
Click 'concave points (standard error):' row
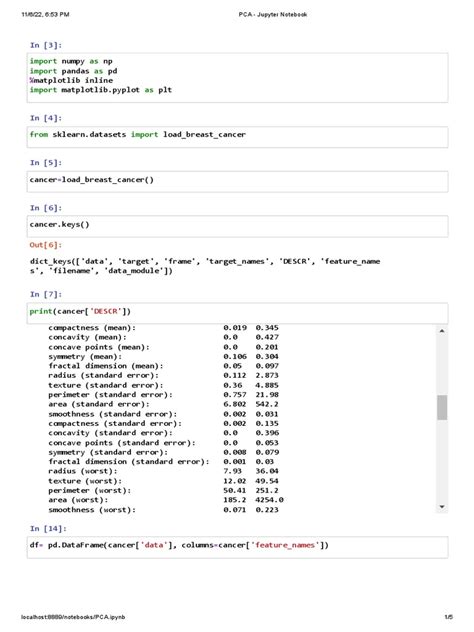pyautogui.click(x=163, y=443)
